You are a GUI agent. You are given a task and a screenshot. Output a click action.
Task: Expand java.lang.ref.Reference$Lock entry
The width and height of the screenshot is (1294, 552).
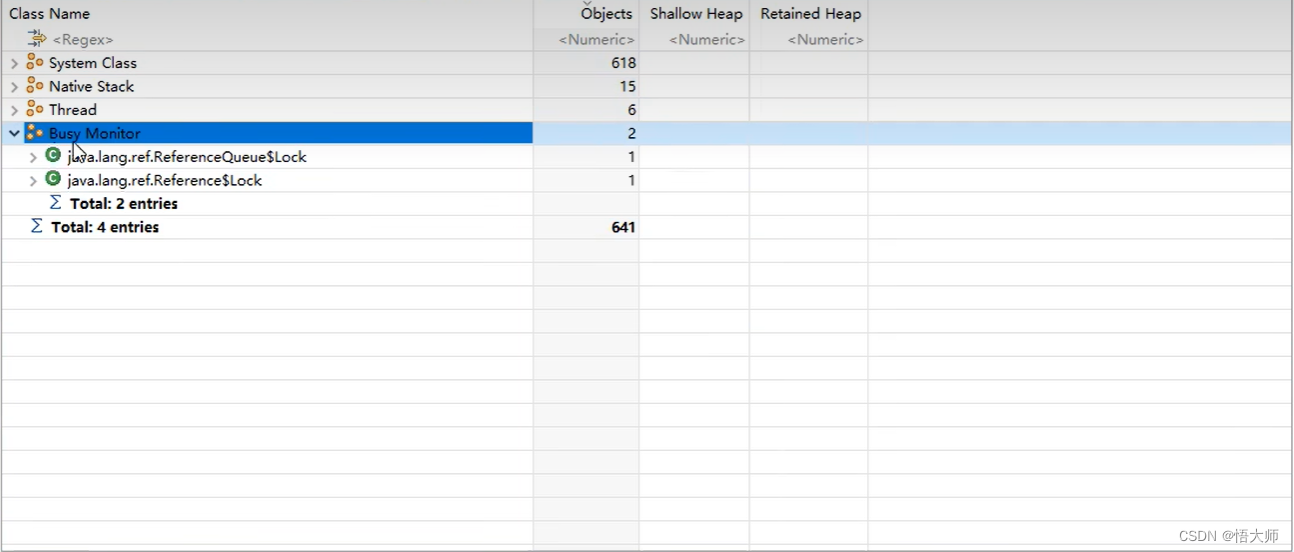[33, 181]
